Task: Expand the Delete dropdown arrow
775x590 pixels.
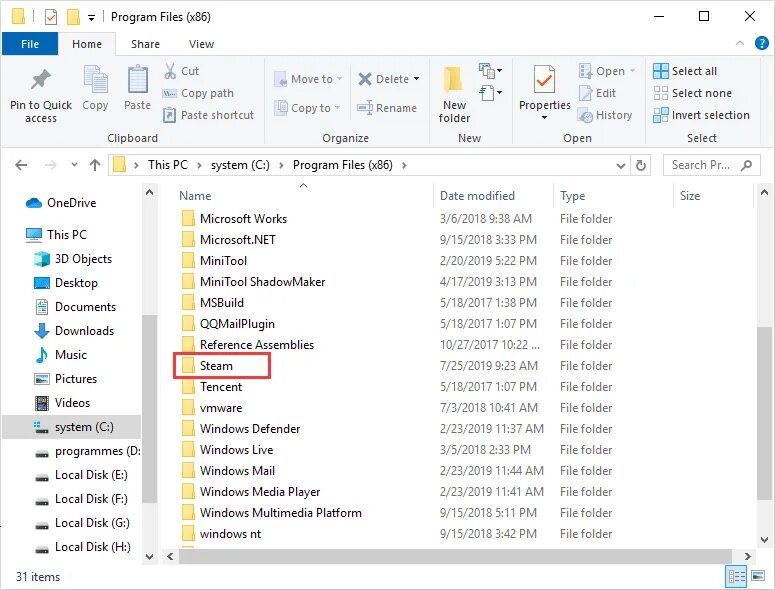Action: 417,79
